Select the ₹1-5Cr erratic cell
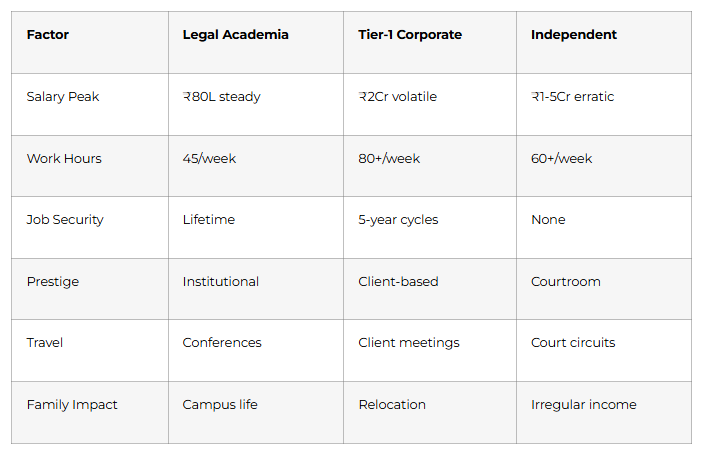This screenshot has height=452, width=702. point(572,97)
